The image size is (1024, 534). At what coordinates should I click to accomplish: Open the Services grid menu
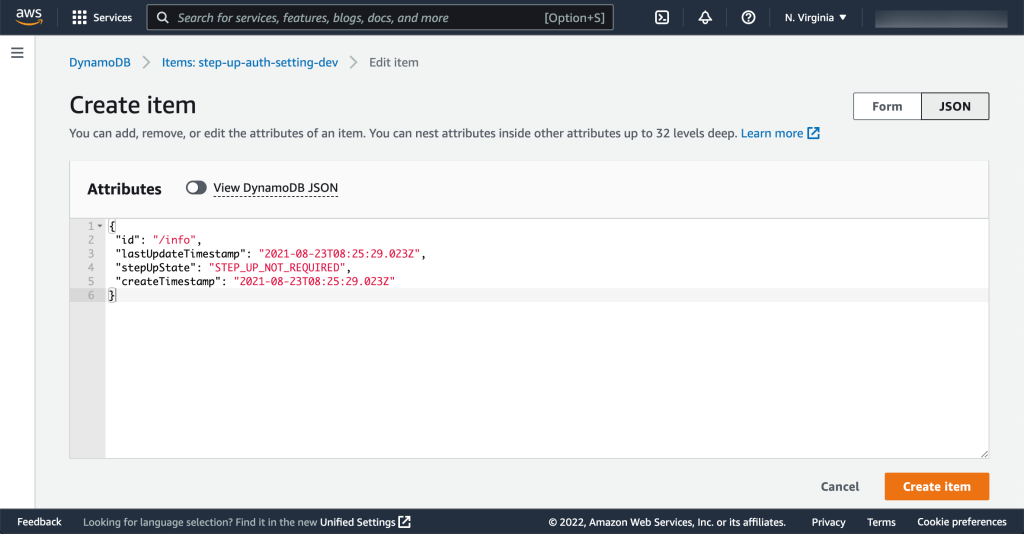point(79,18)
